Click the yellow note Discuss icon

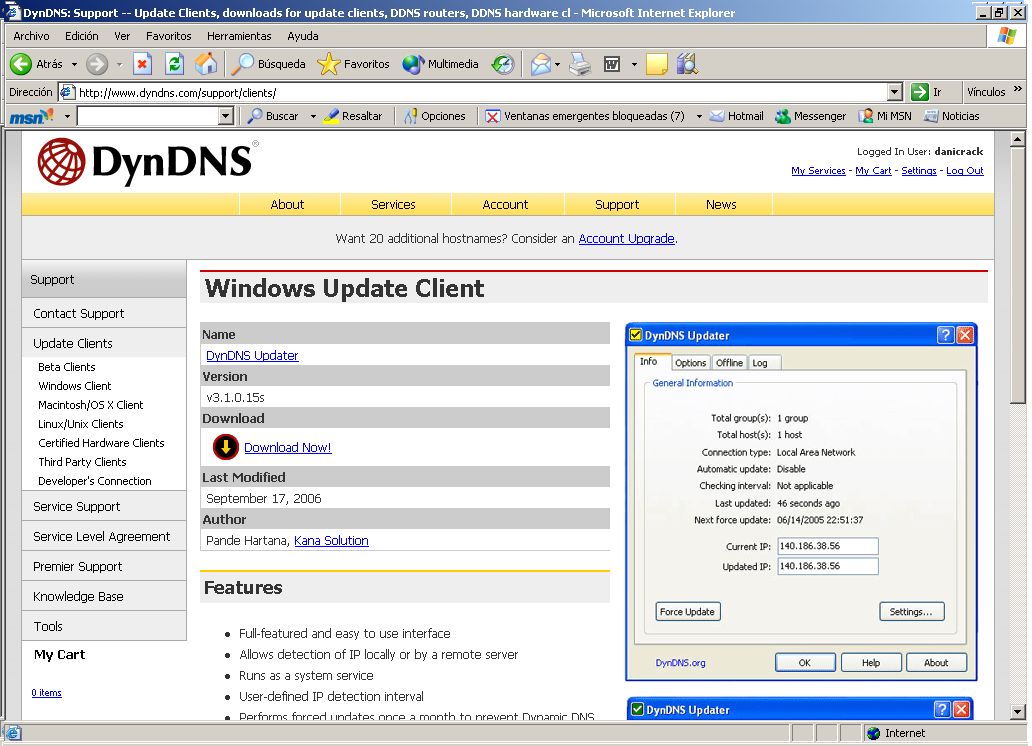point(656,64)
